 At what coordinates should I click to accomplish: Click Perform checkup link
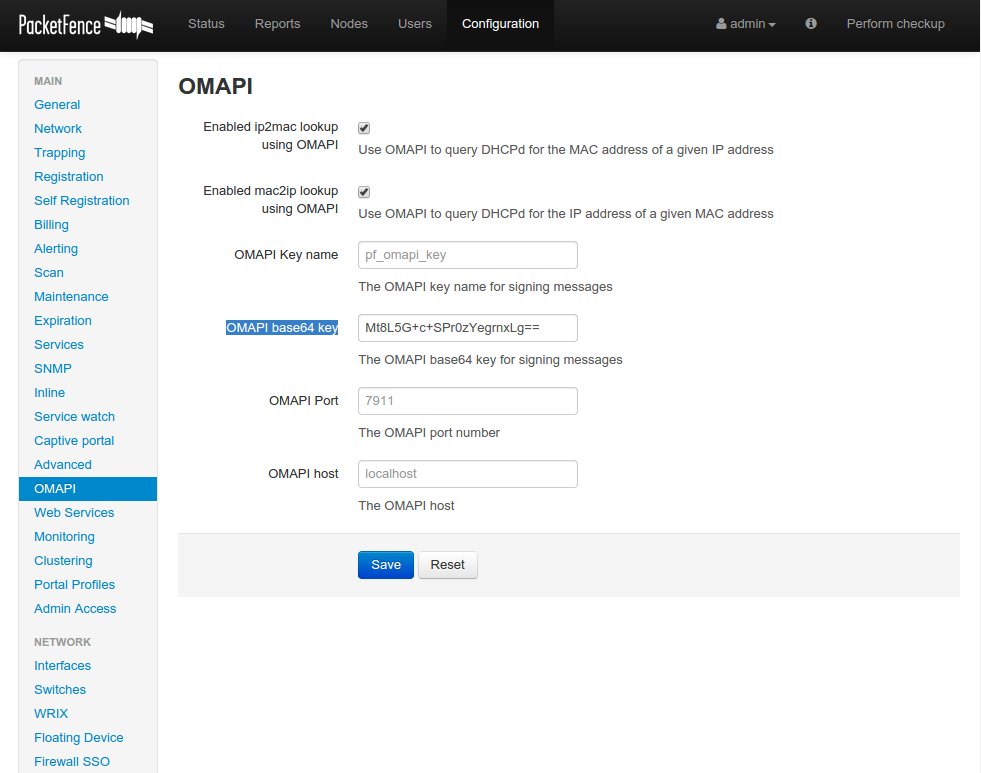tap(895, 24)
